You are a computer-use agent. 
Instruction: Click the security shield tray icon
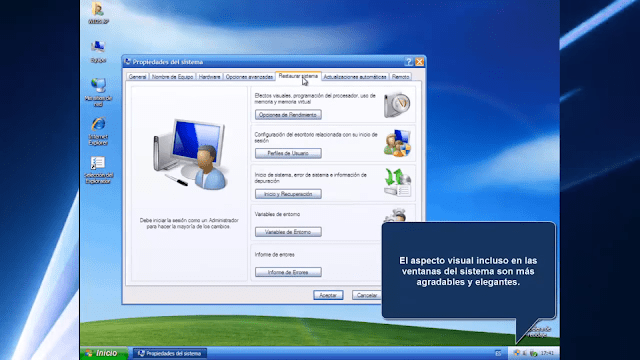(517, 353)
